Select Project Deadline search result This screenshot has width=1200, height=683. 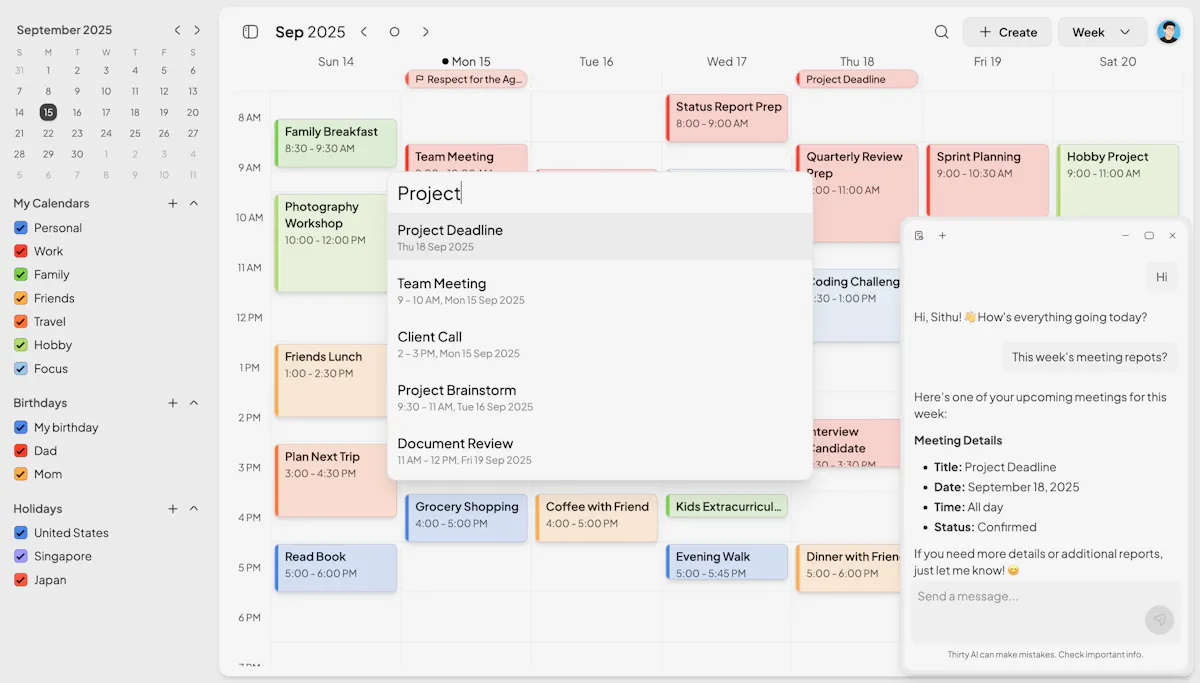point(600,237)
